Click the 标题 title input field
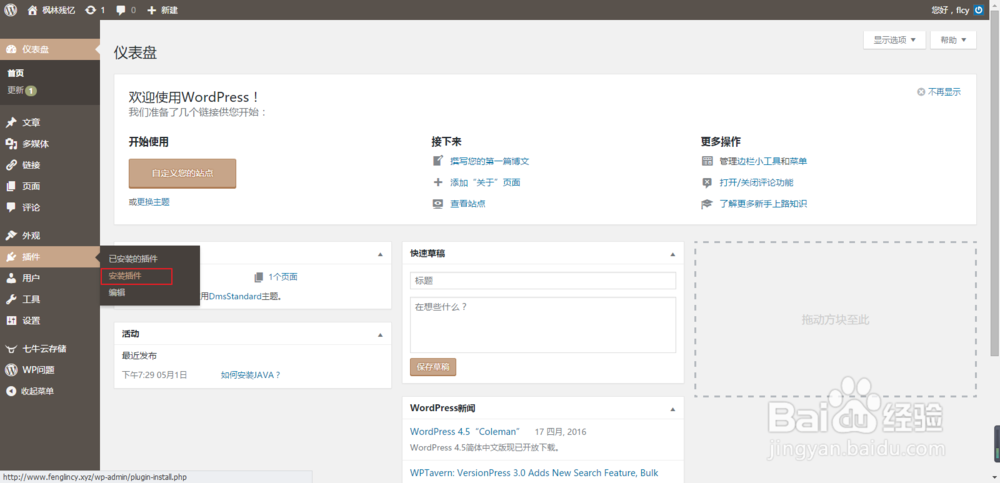 (543, 281)
